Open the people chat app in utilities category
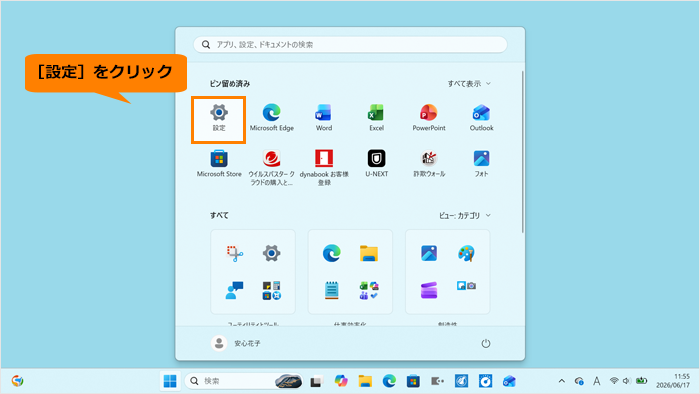Viewport: 700px width, 394px height. tap(234, 290)
